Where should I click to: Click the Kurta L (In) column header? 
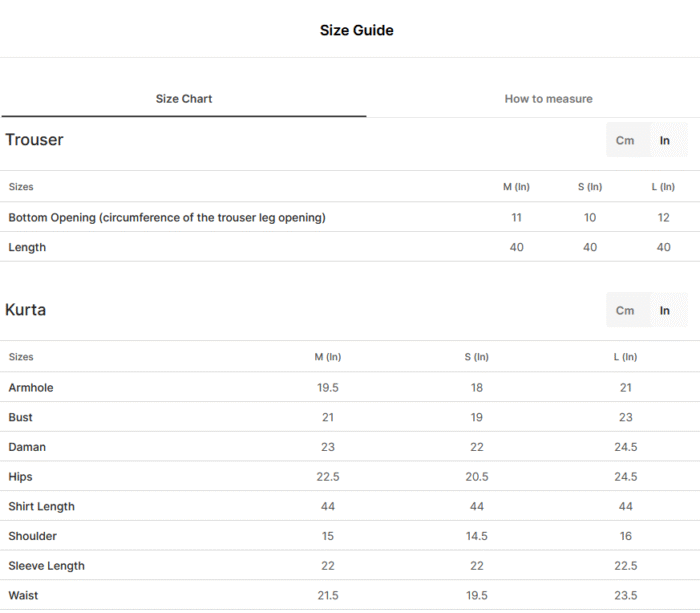625,357
